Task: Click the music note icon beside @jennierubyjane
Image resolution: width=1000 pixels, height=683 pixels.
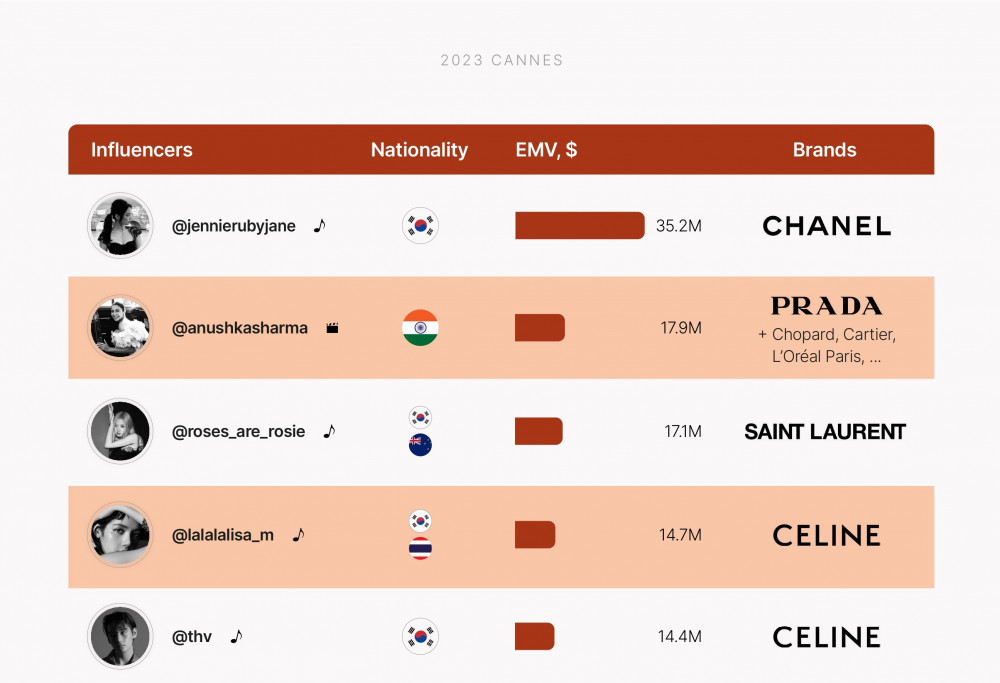Action: (320, 225)
